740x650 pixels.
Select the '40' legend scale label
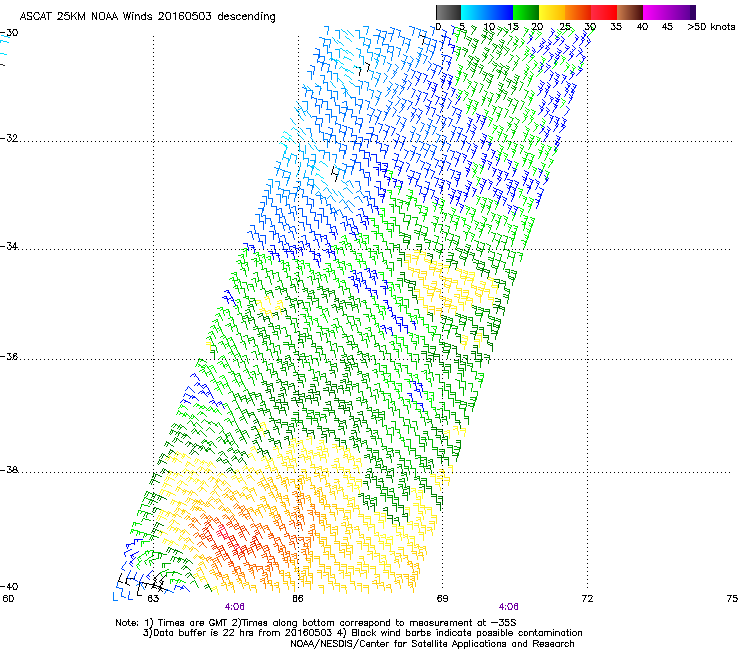tap(642, 27)
